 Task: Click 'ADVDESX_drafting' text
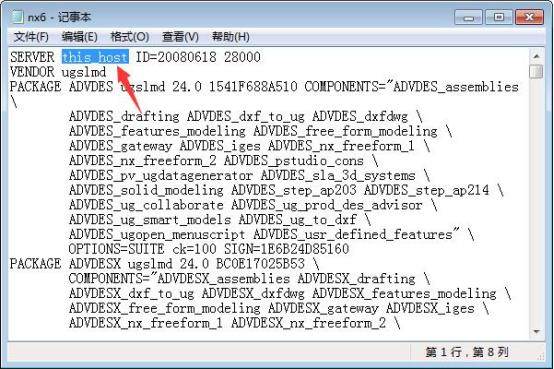[x=356, y=279]
